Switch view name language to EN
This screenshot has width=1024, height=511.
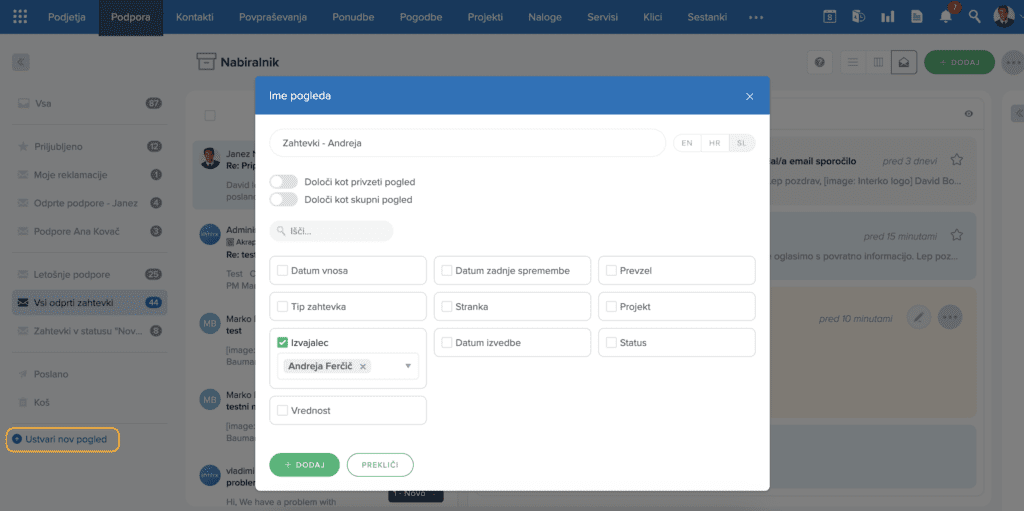pyautogui.click(x=687, y=143)
